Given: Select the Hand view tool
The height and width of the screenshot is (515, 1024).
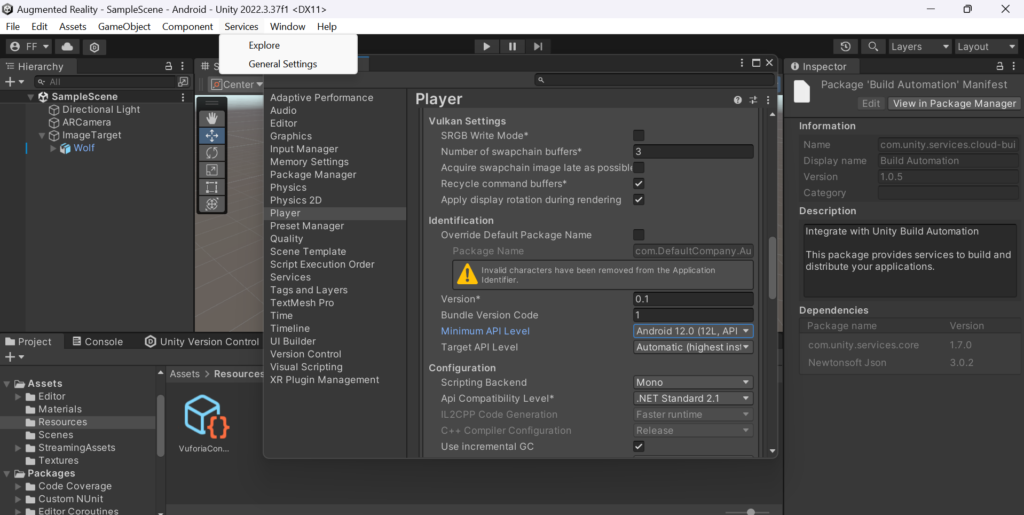Looking at the screenshot, I should [212, 119].
